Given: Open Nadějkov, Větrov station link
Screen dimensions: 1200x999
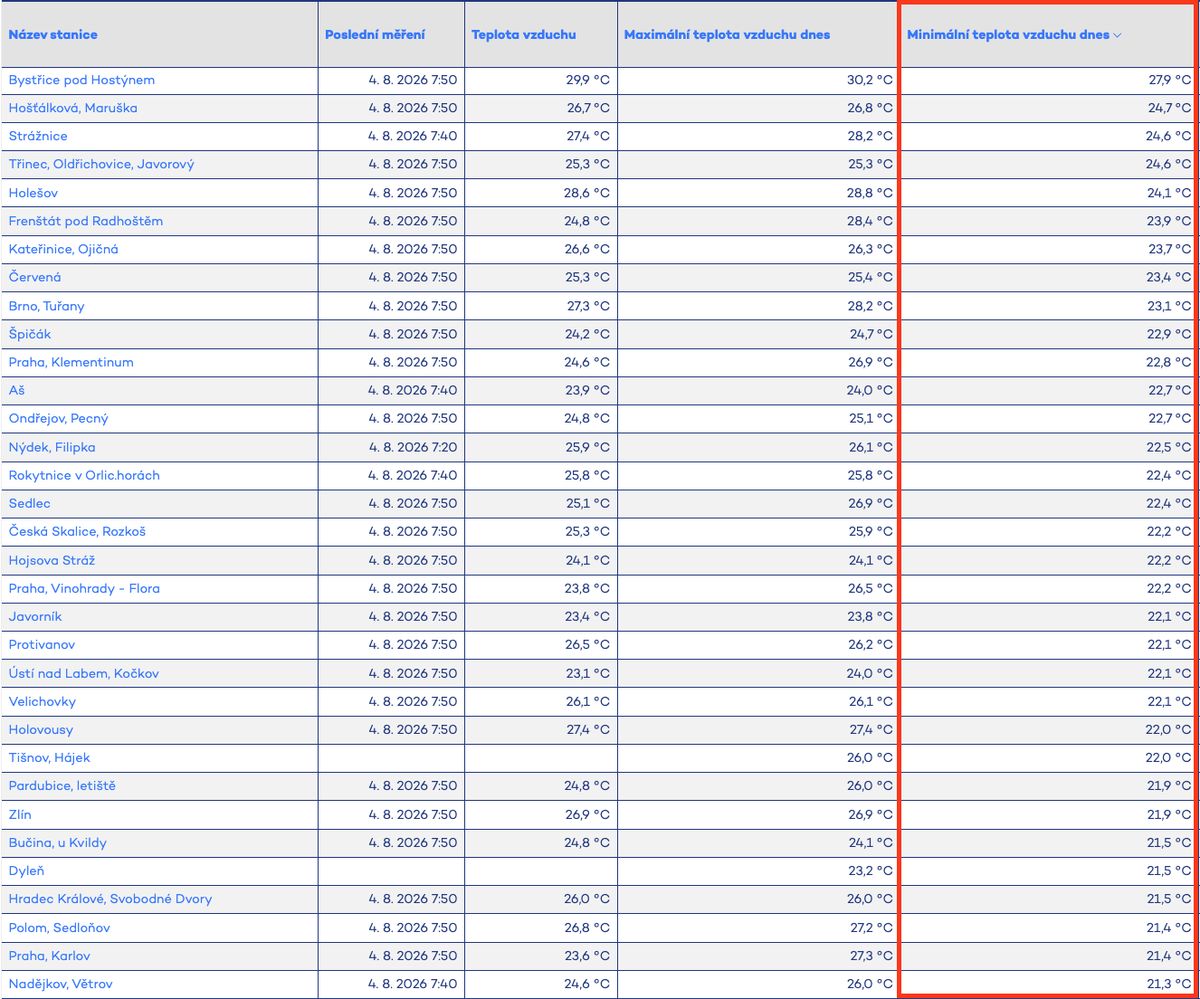Looking at the screenshot, I should point(61,984).
